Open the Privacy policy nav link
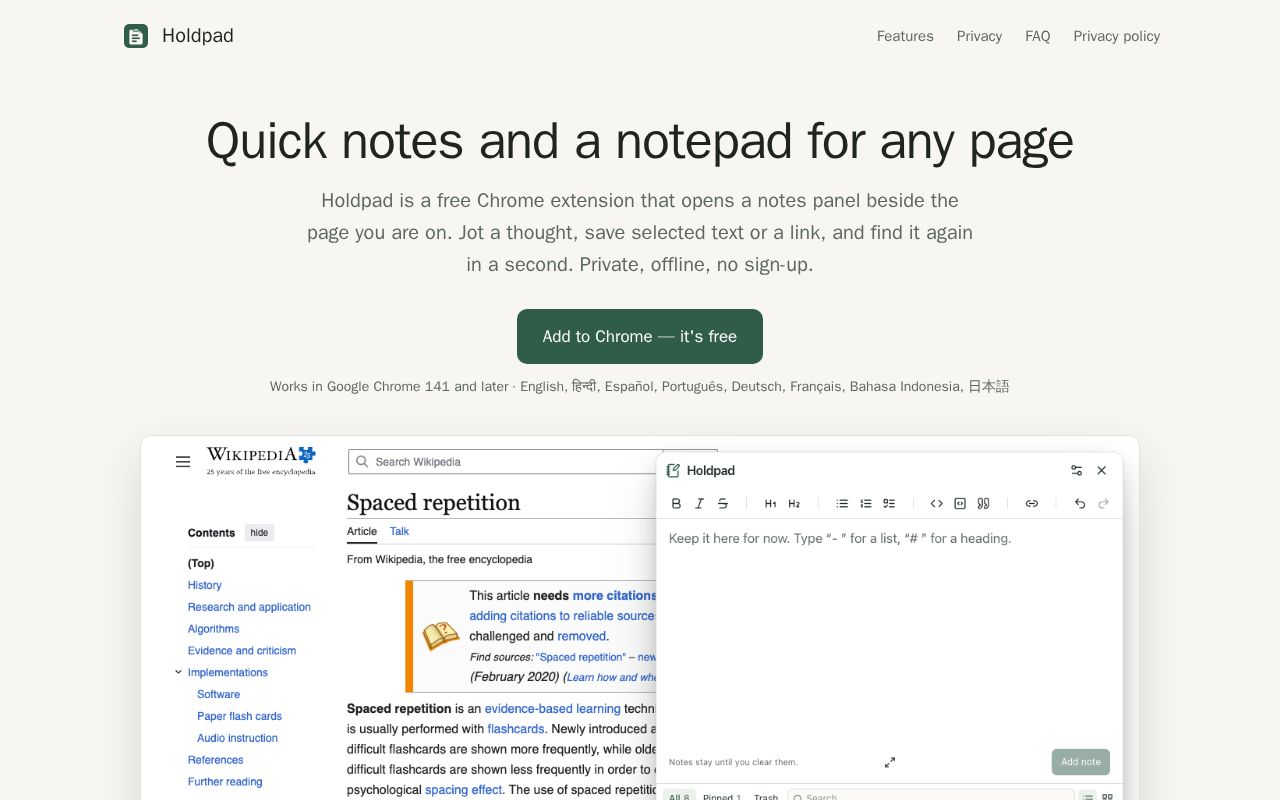 (1117, 36)
